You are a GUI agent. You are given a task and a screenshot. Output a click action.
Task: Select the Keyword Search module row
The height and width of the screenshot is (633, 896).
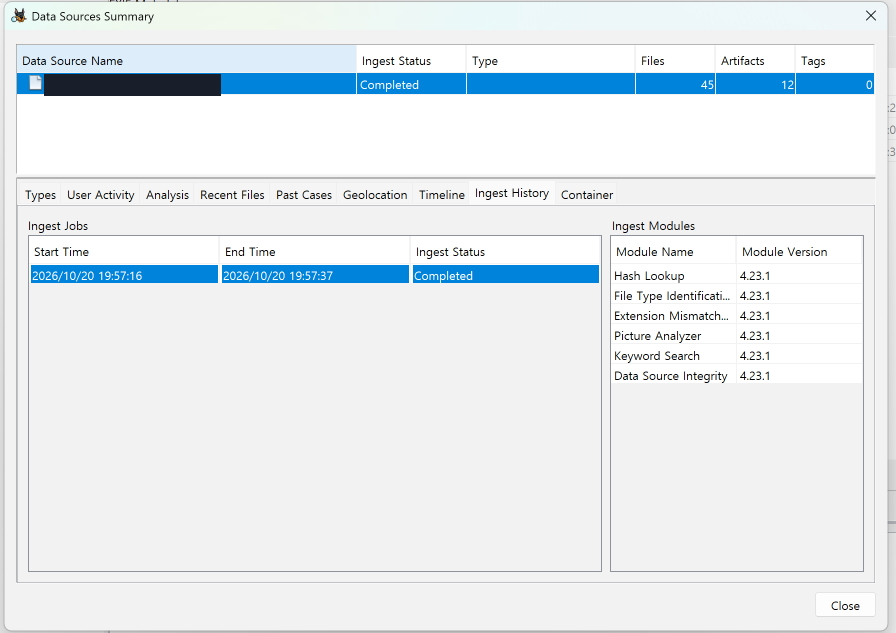pos(737,355)
